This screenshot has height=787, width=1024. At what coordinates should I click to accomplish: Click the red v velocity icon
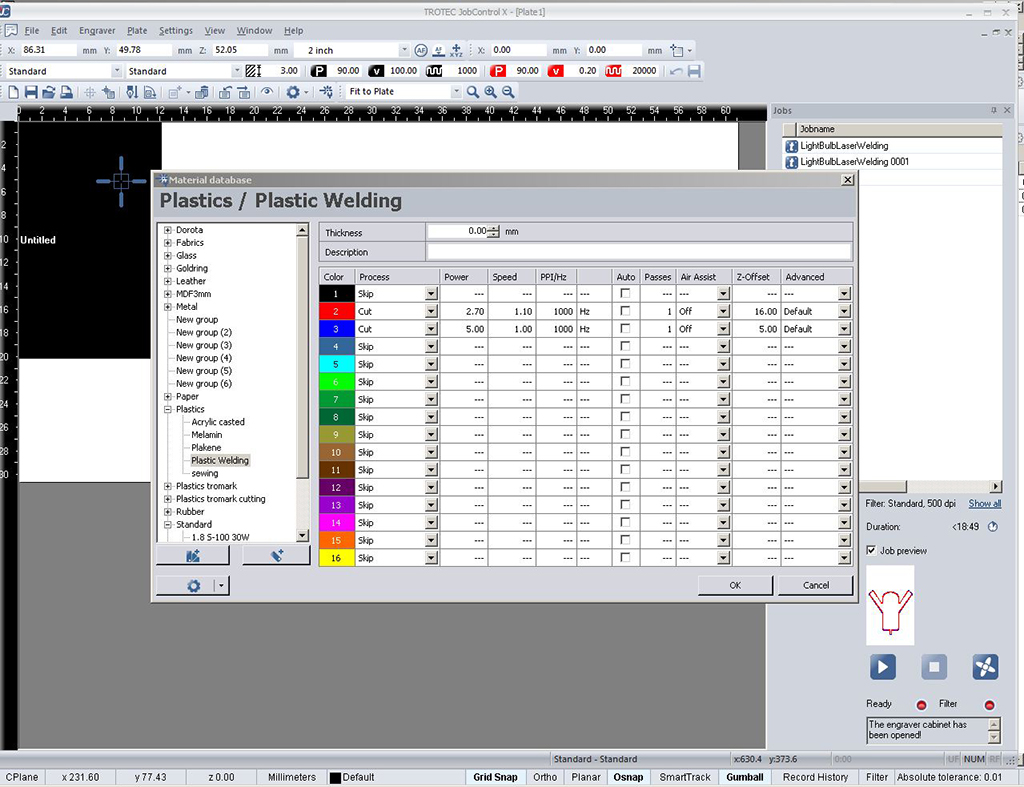click(x=556, y=71)
